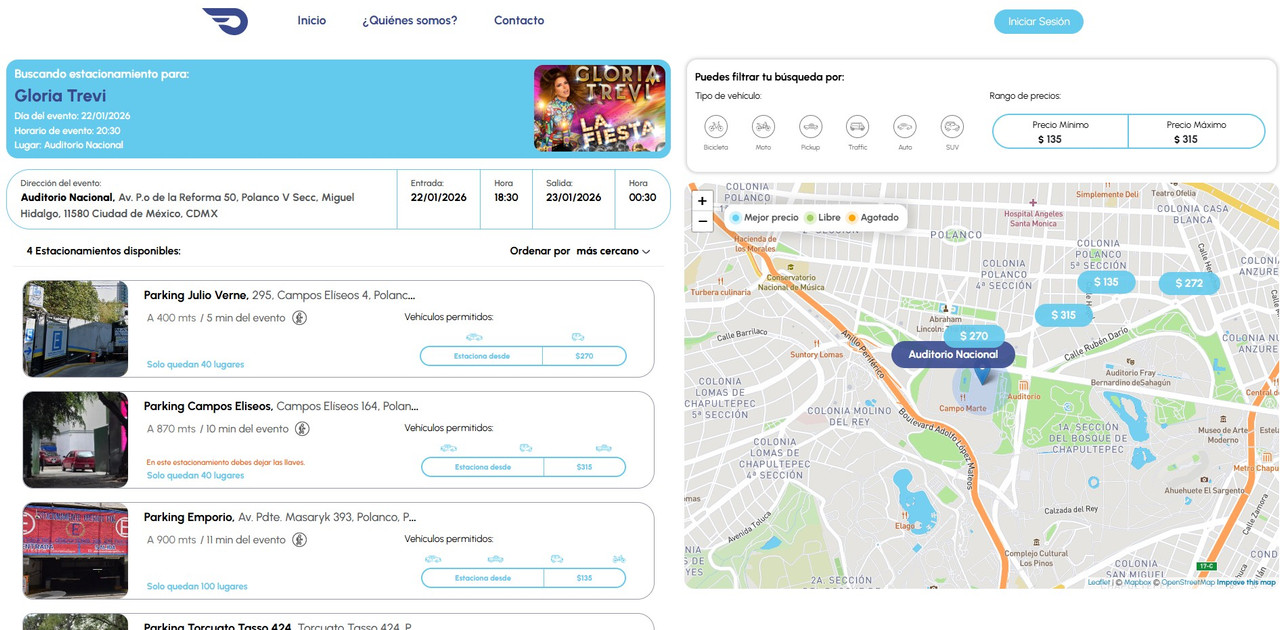Click the location pin on Auditorio Nacional

pos(981,374)
